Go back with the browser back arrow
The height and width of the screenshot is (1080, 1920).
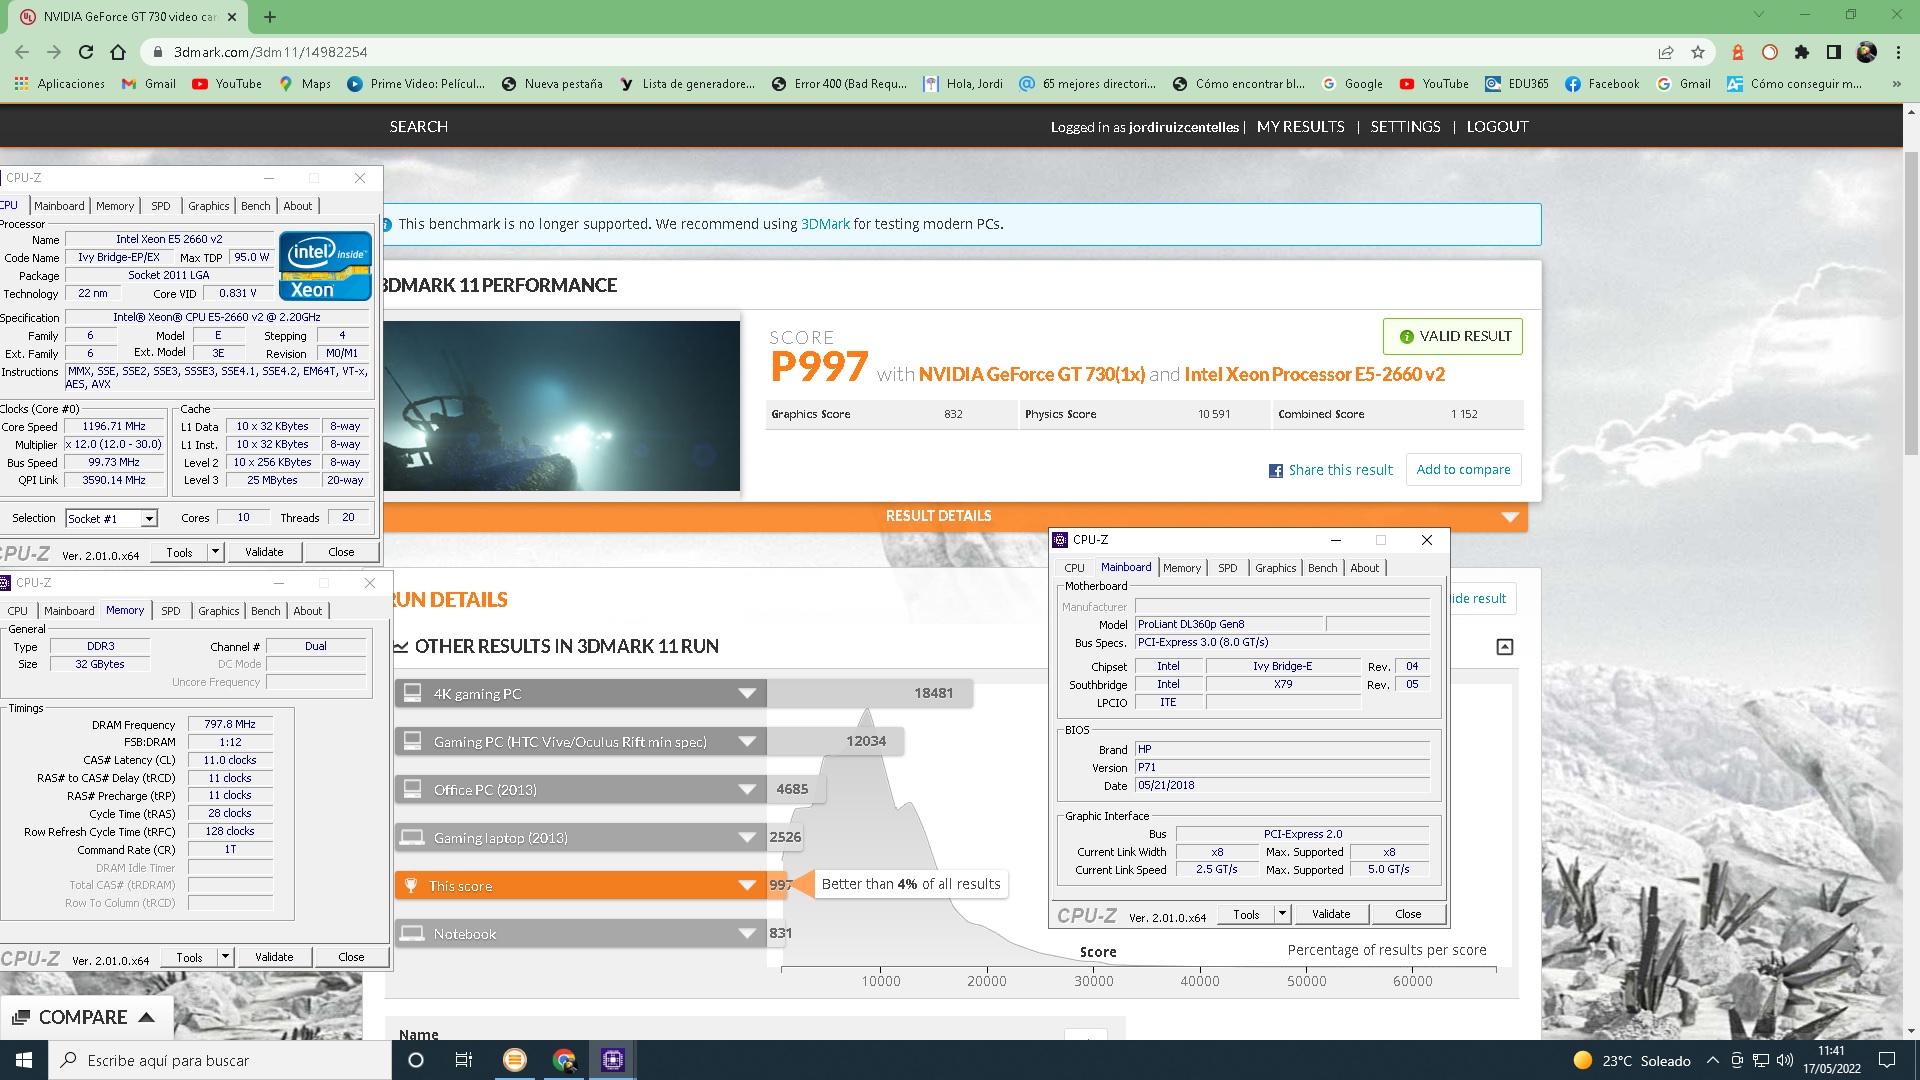(x=22, y=52)
